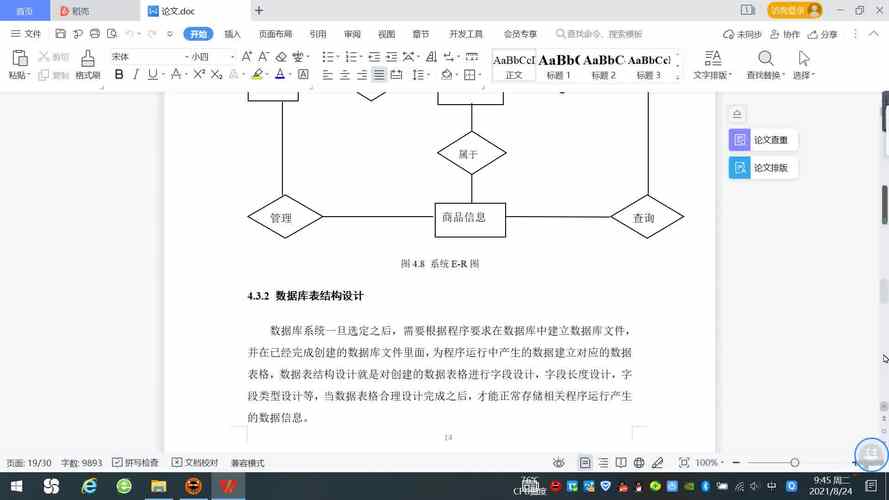This screenshot has width=889, height=500.
Task: Switch to the 页面布局 ribbon tab
Action: coord(275,34)
